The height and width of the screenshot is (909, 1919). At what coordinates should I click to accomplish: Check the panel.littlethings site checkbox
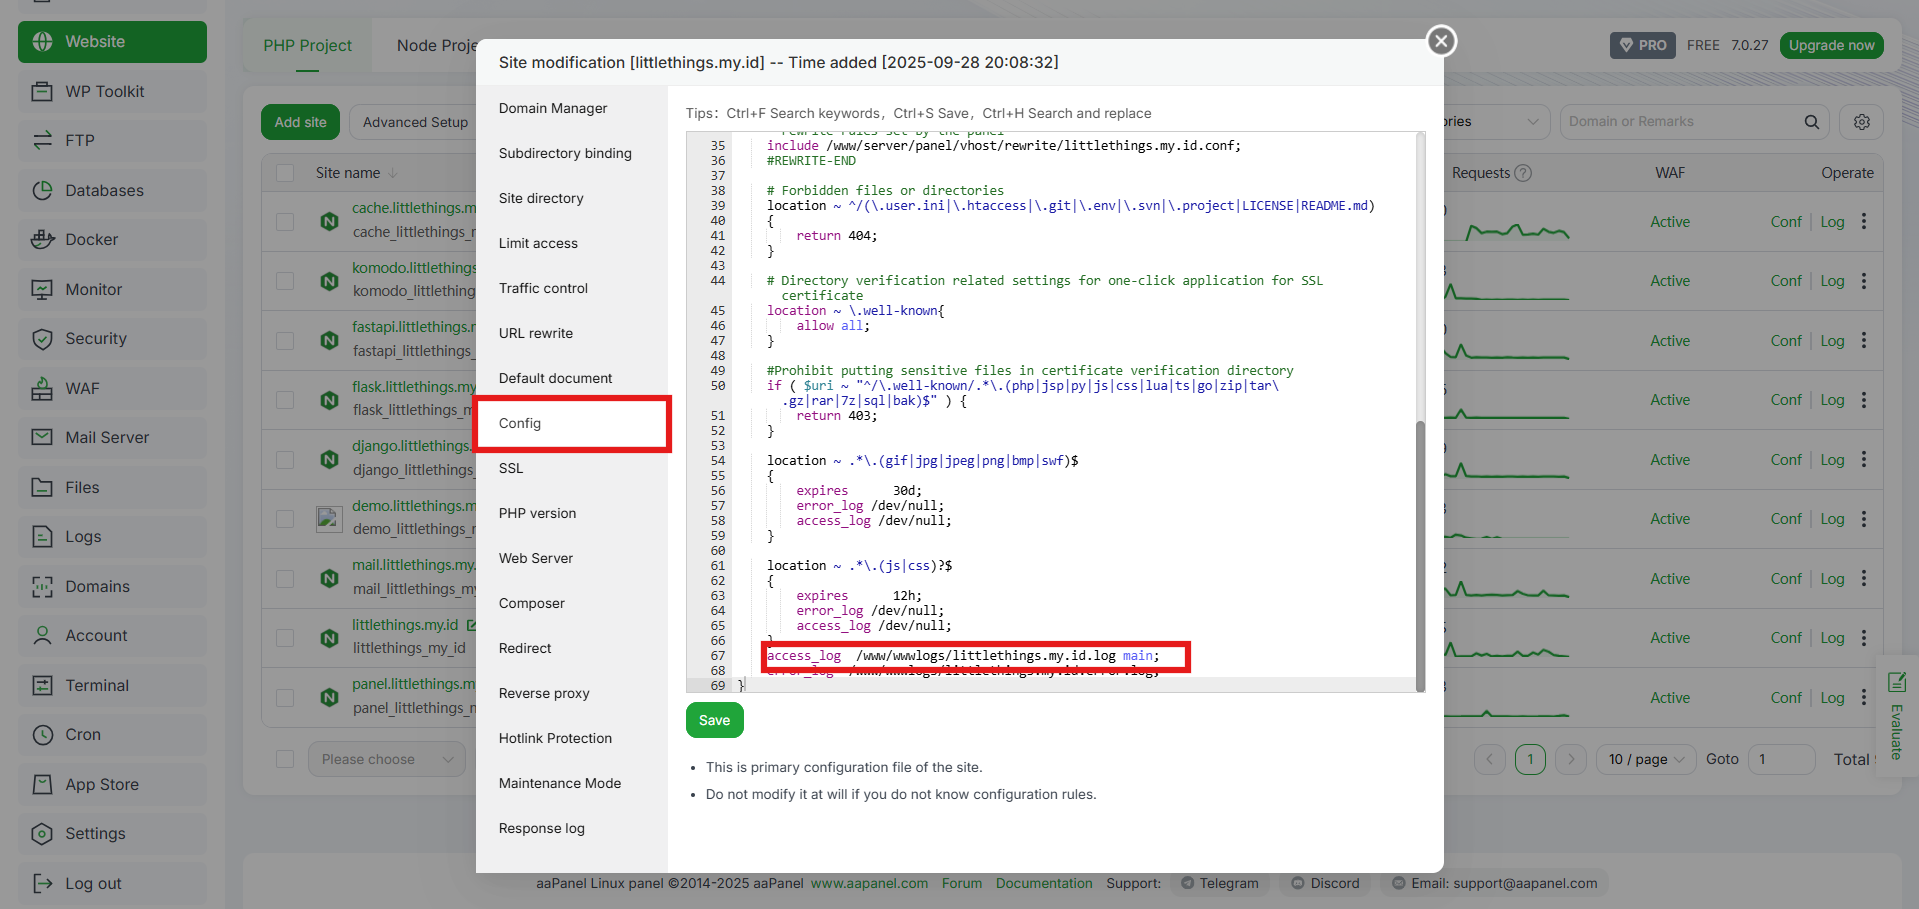click(x=285, y=697)
